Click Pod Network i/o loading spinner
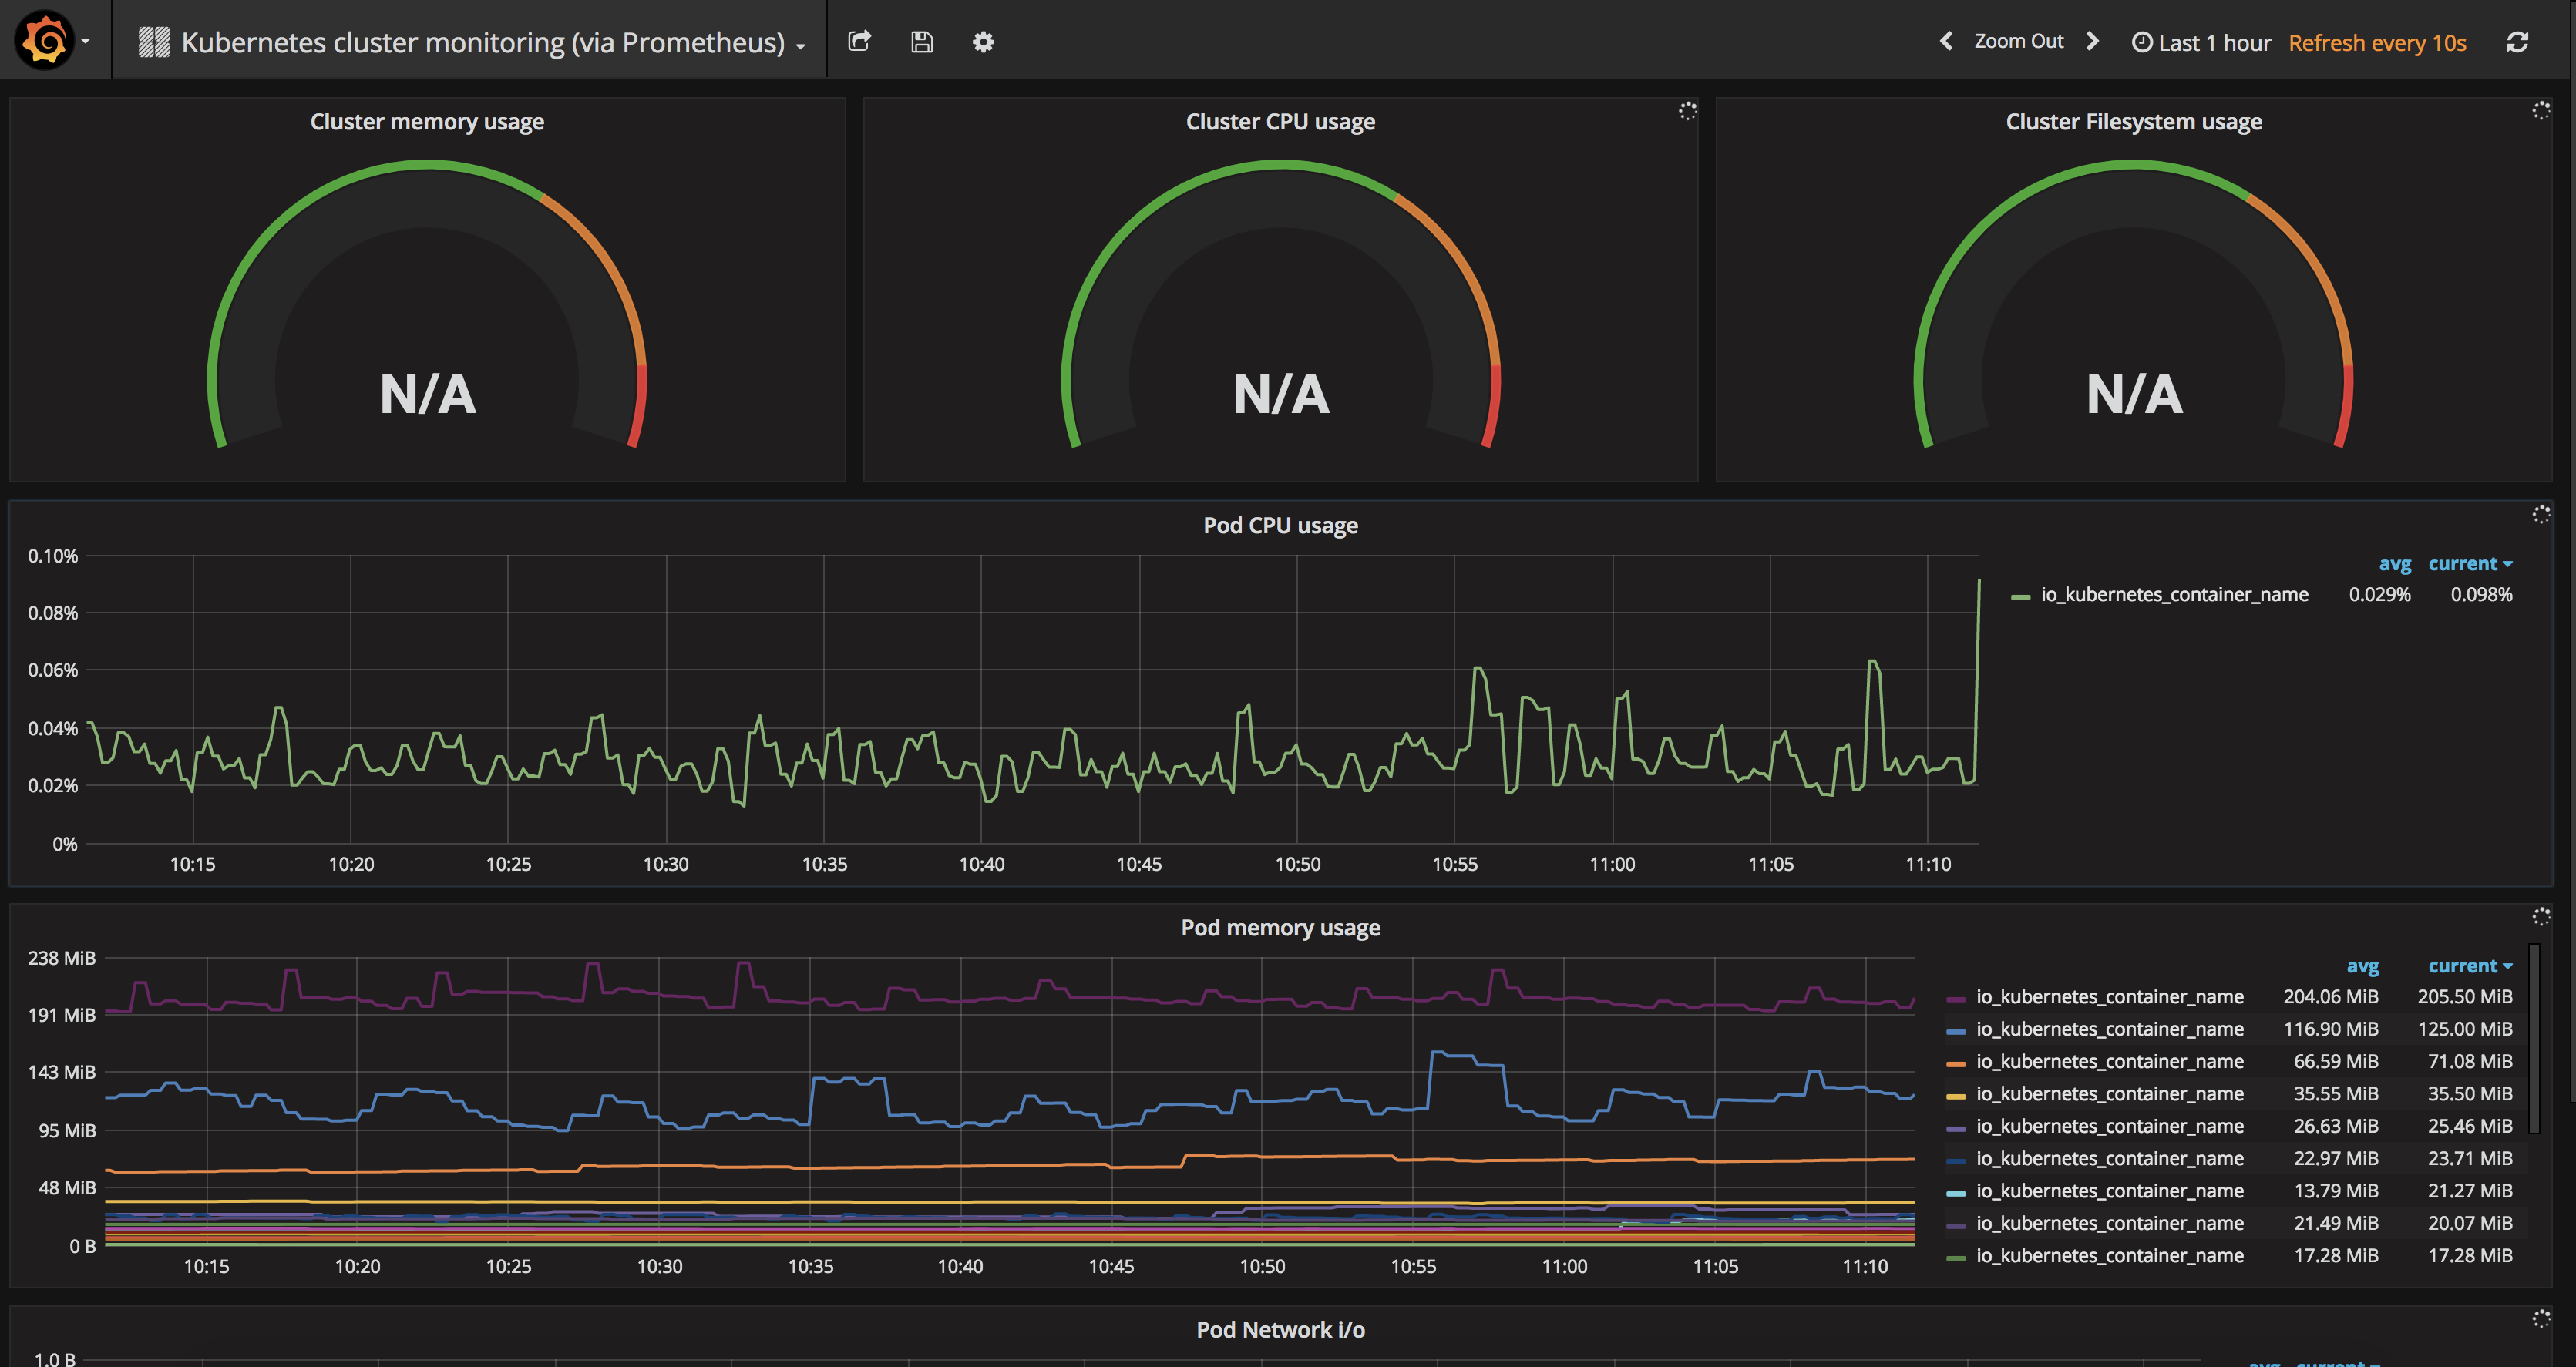 (x=2540, y=1318)
